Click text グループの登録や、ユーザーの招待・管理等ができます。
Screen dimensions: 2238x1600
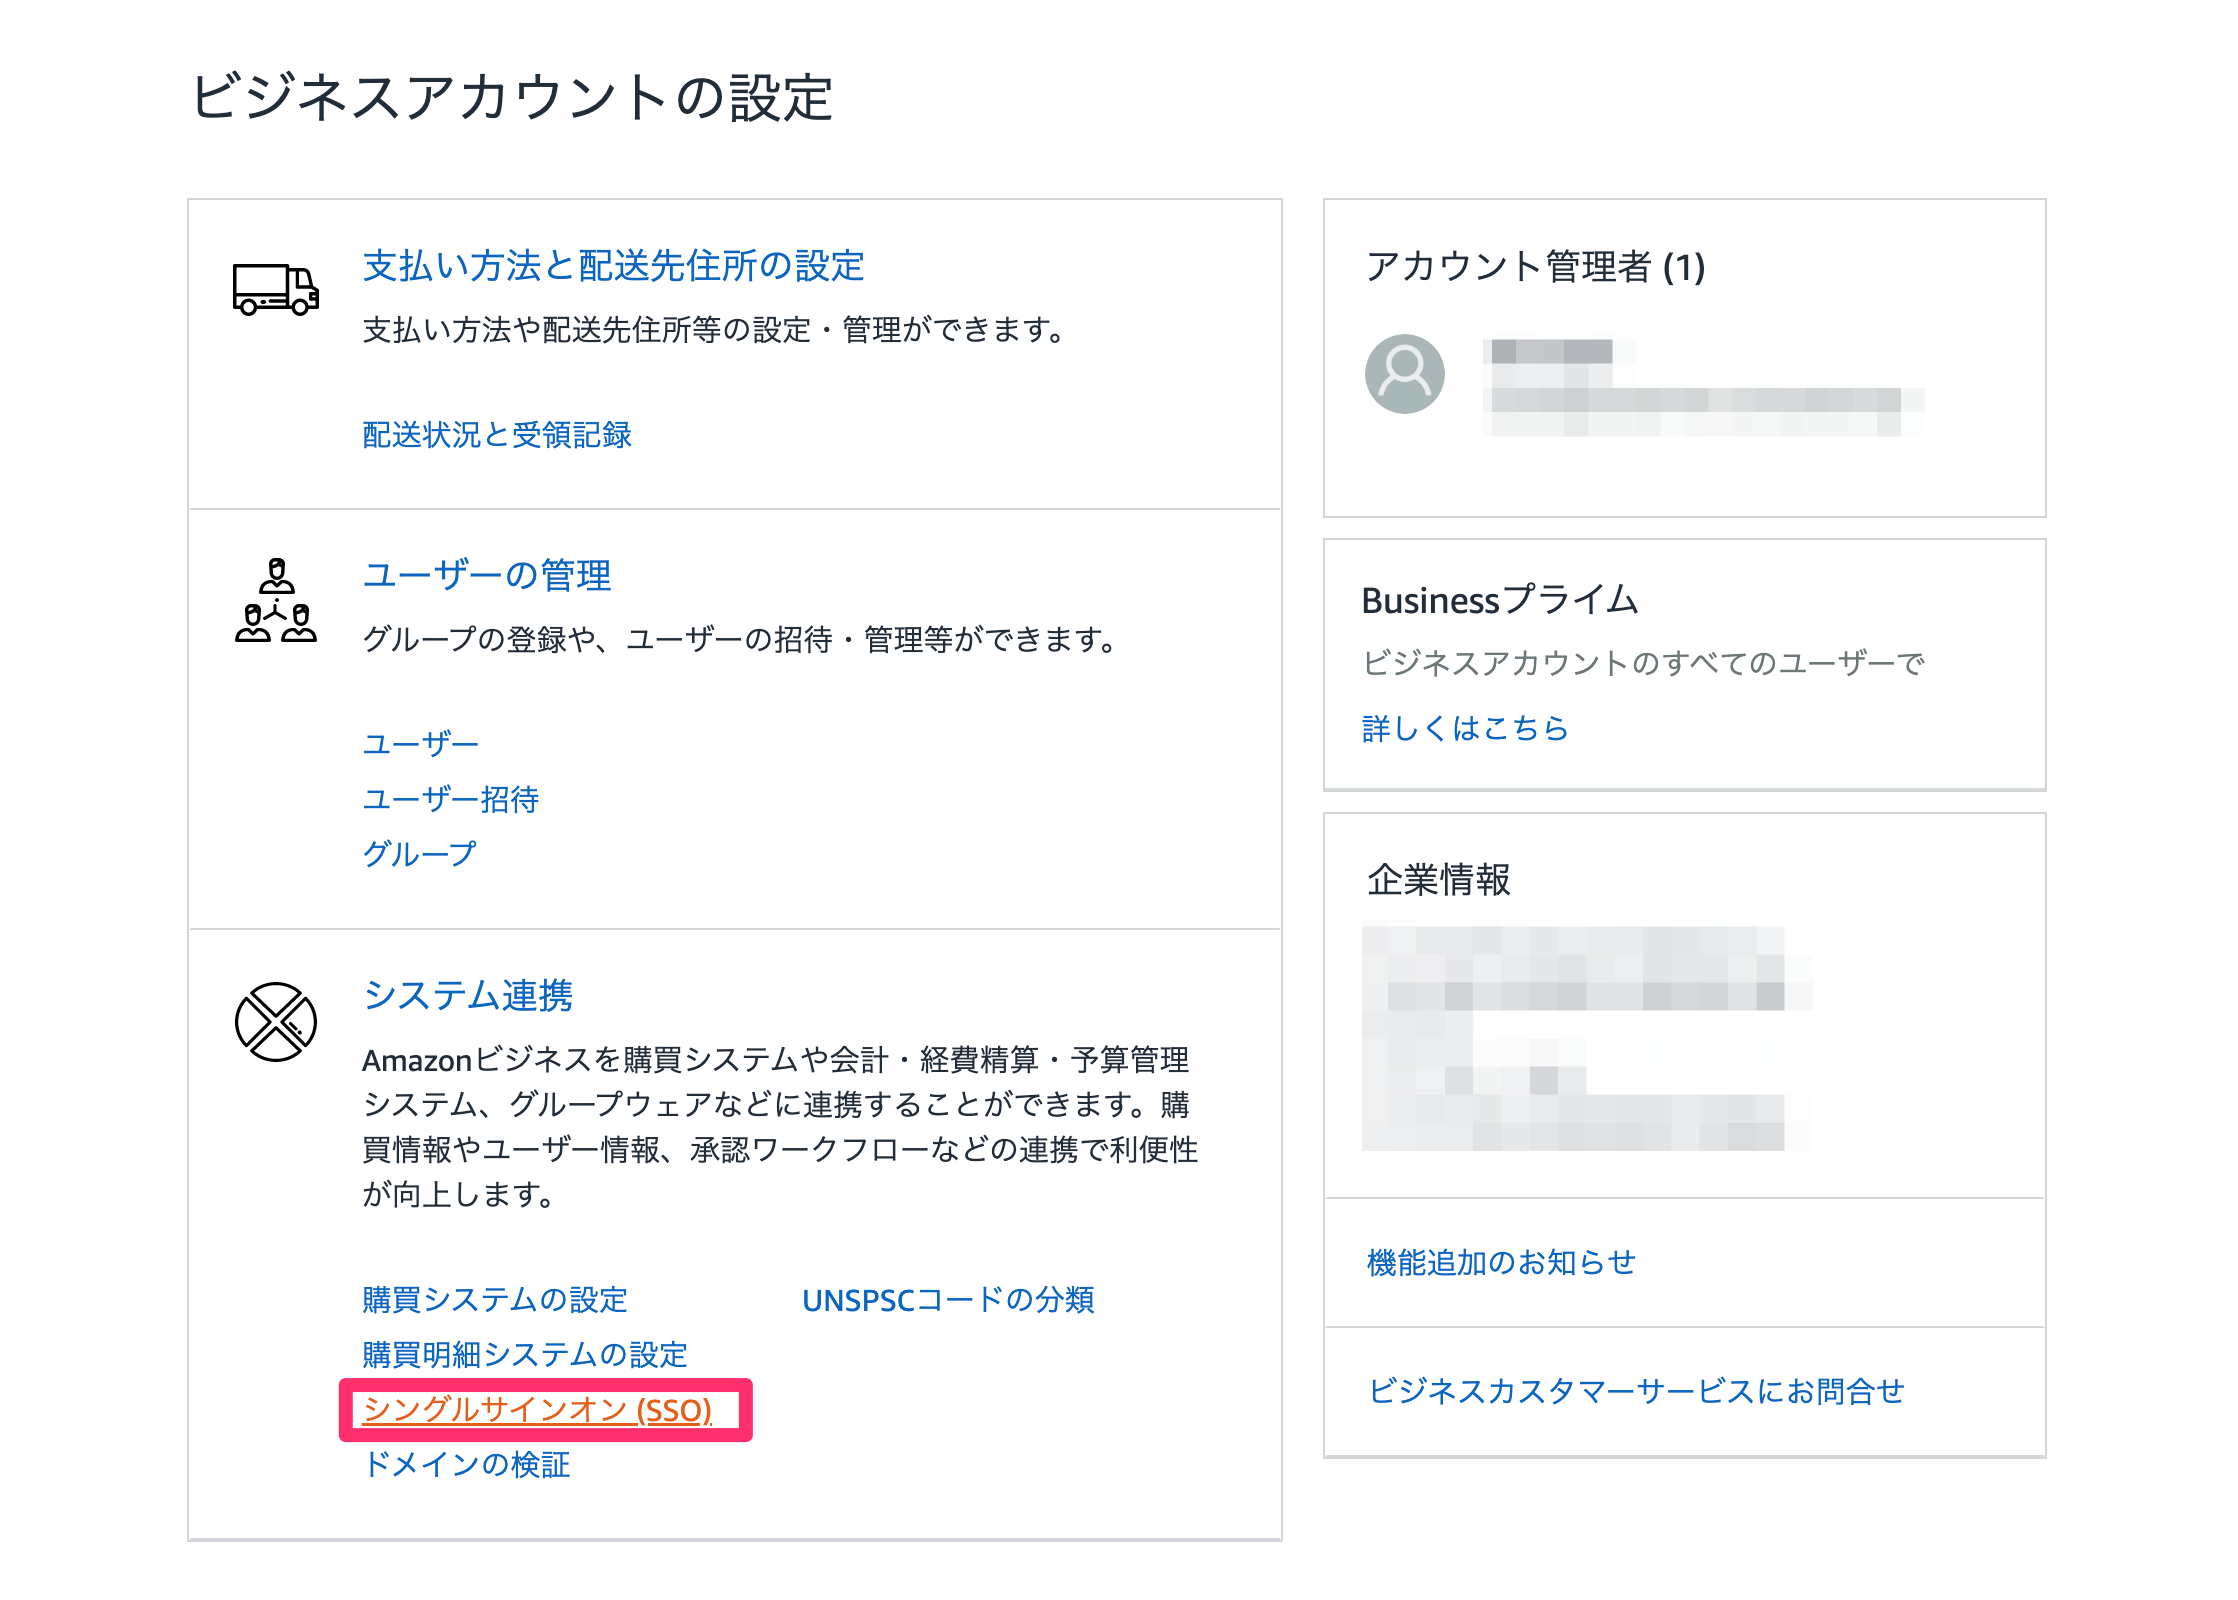point(742,640)
